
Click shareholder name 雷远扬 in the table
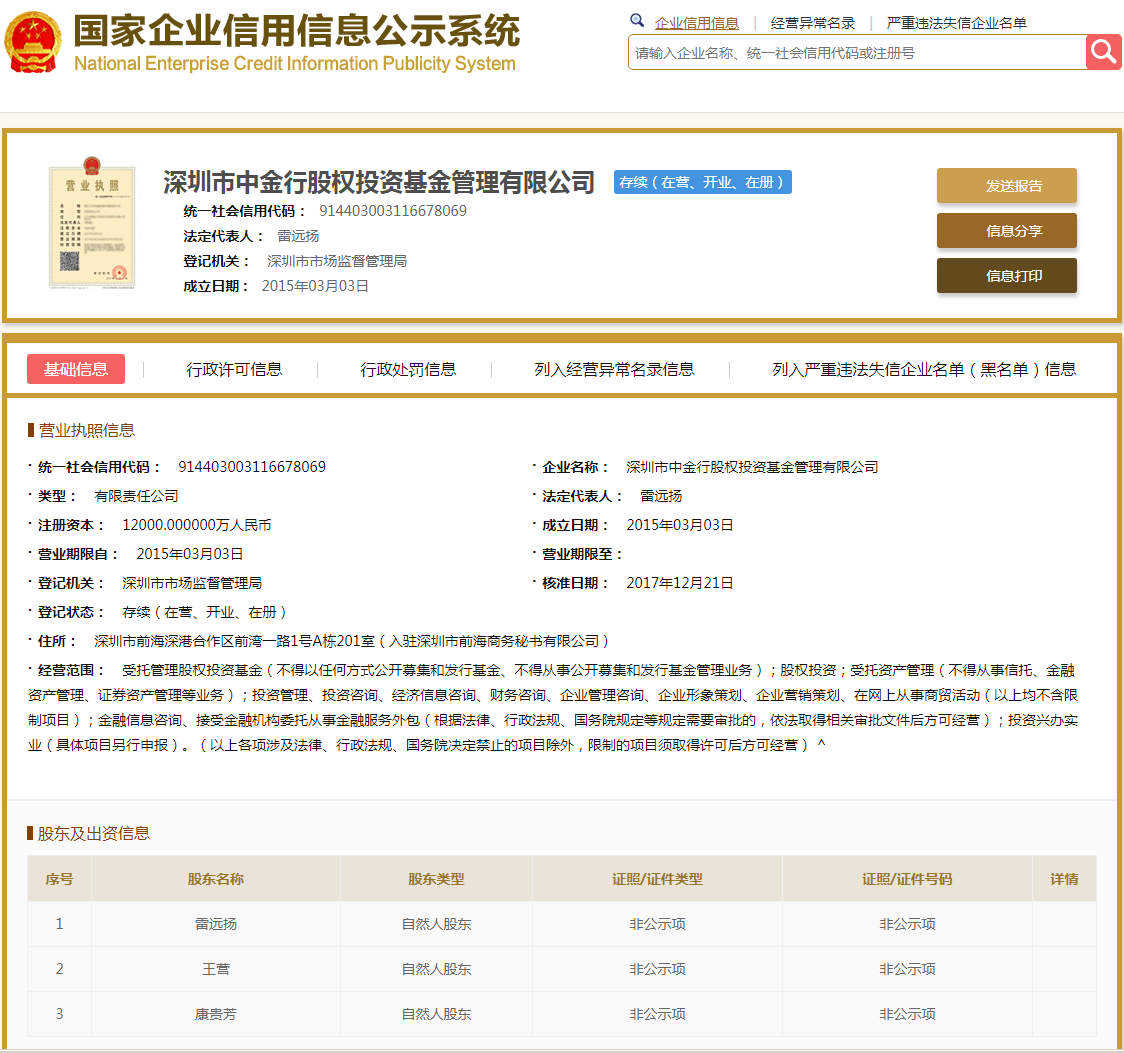tap(216, 924)
